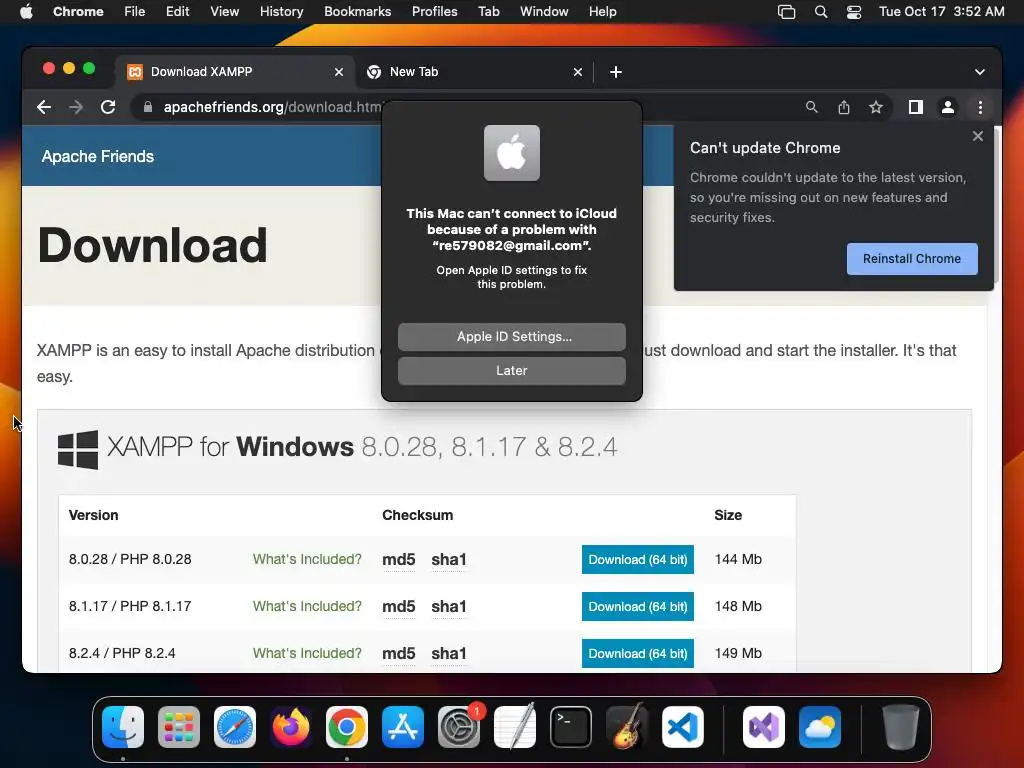Expand the tab search chevron
1024x768 pixels.
click(x=980, y=72)
